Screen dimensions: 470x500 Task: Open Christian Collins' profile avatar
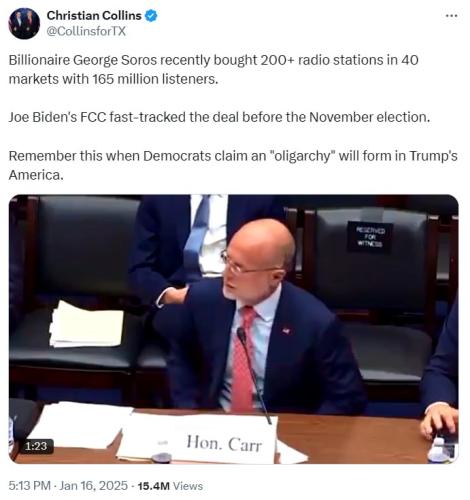pos(24,23)
